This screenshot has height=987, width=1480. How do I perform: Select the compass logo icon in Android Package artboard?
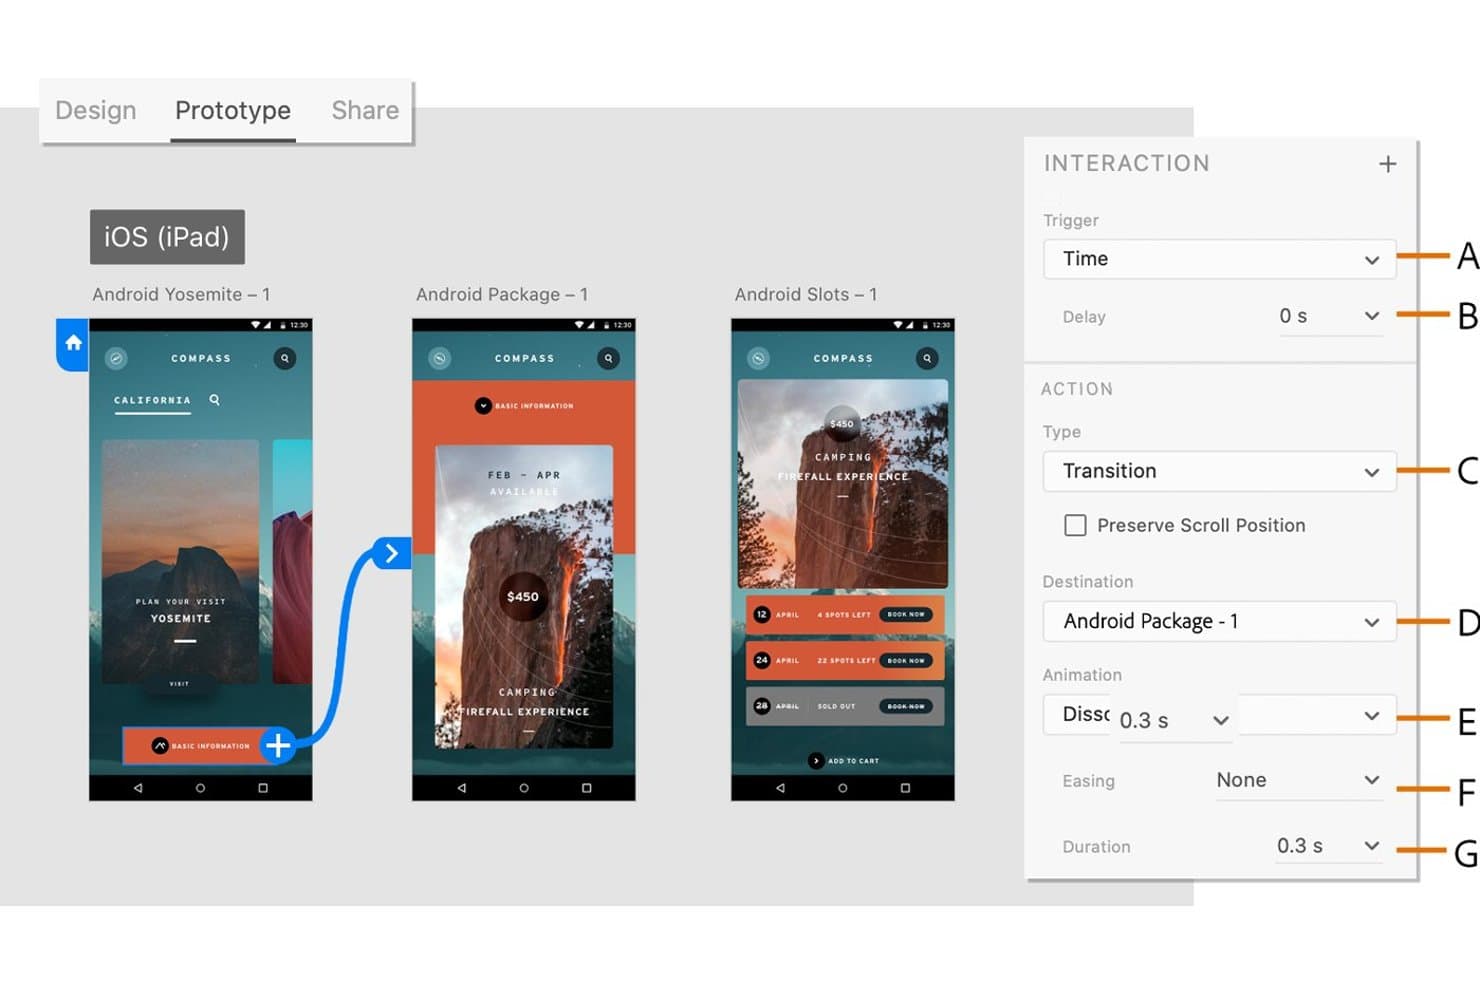coord(439,358)
